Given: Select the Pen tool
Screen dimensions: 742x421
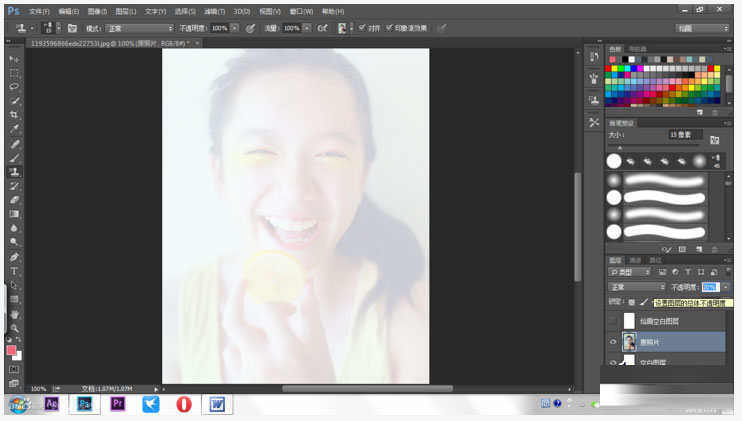Looking at the screenshot, I should (14, 257).
